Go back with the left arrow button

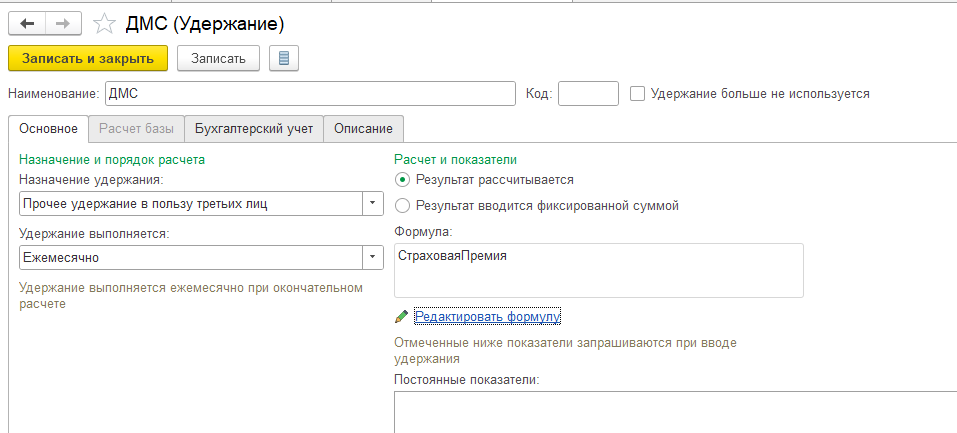click(x=27, y=24)
